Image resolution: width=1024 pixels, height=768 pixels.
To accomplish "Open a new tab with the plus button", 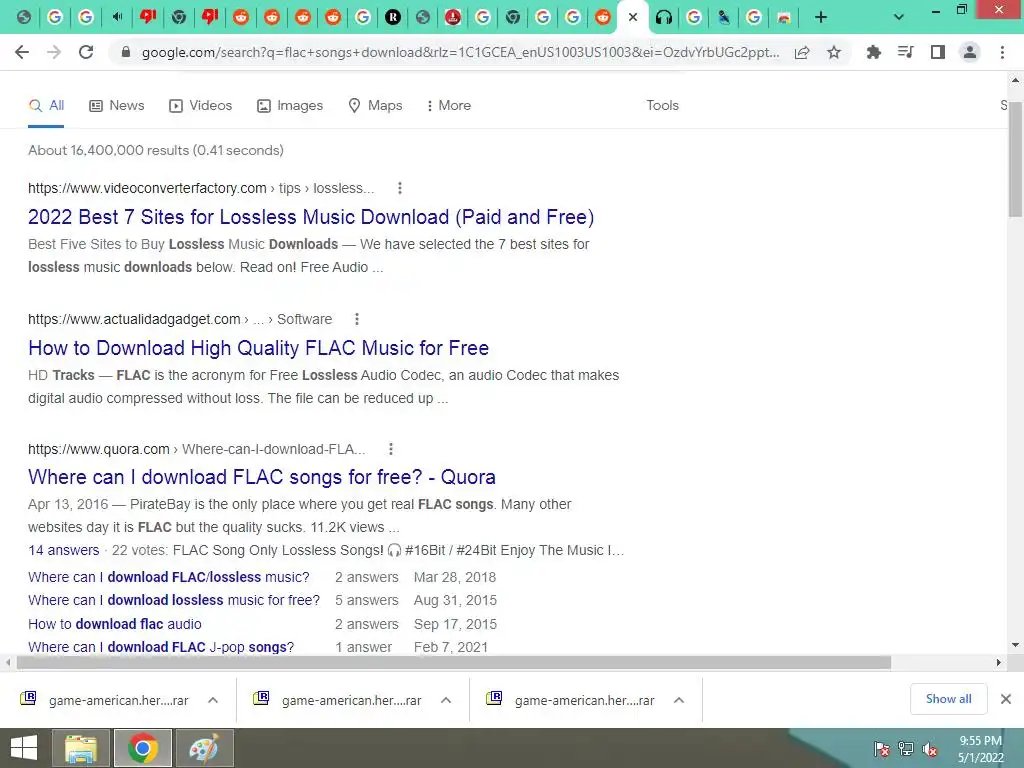I will pos(821,17).
